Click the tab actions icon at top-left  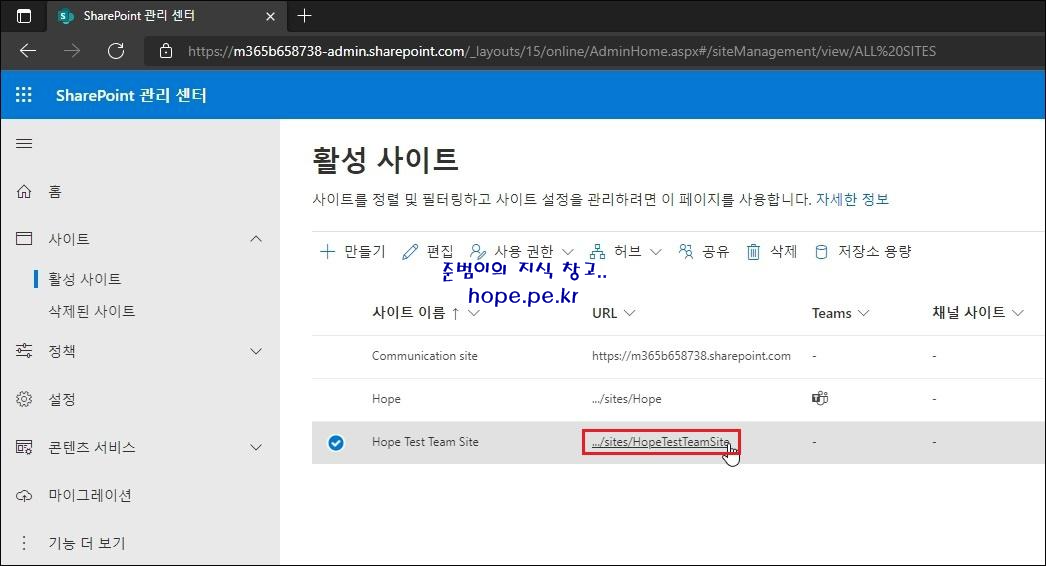[23, 16]
